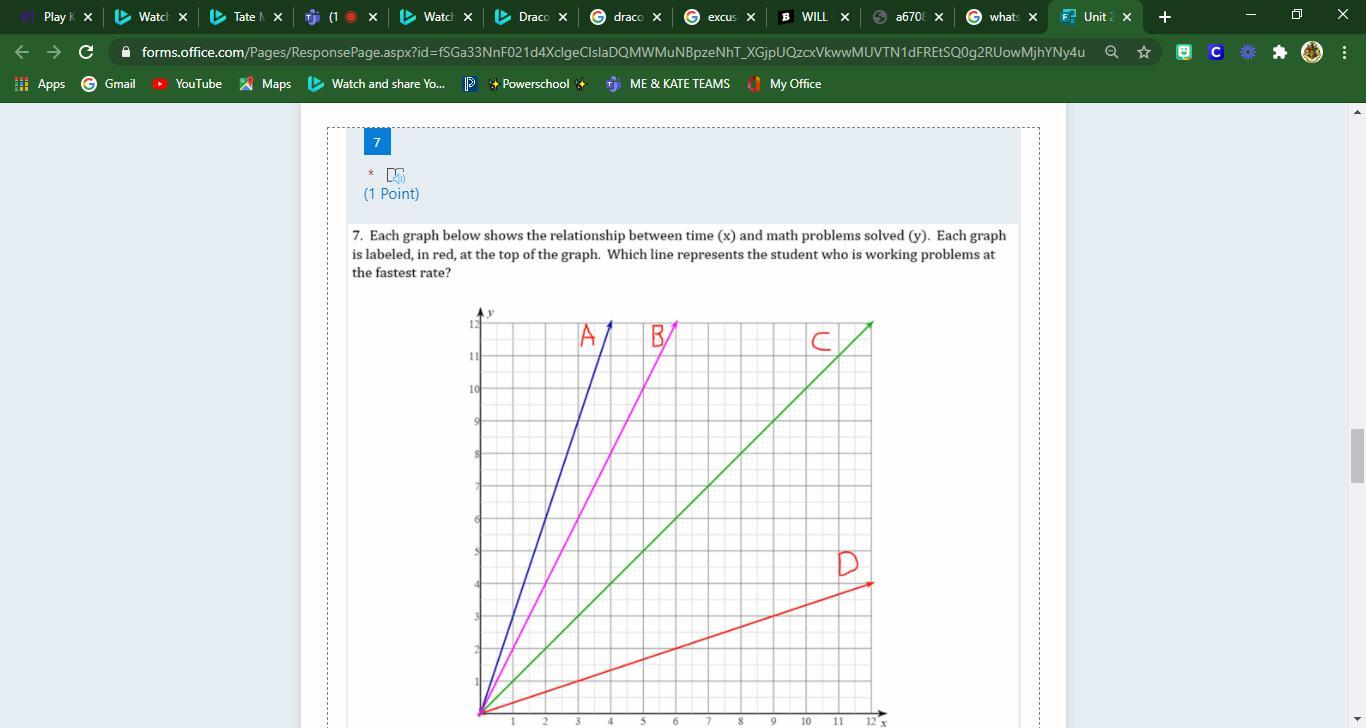Image resolution: width=1366 pixels, height=728 pixels.
Task: Open the Powerschool bookmark
Action: [x=525, y=84]
